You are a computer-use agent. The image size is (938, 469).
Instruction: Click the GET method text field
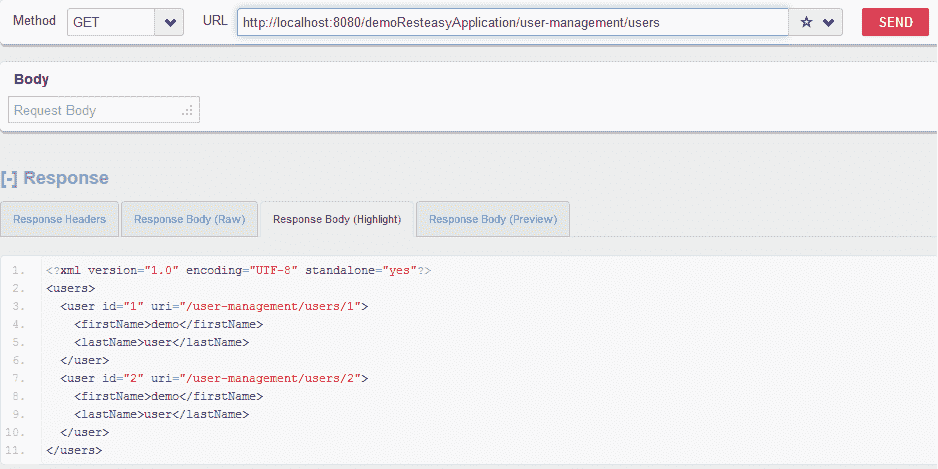coord(111,22)
